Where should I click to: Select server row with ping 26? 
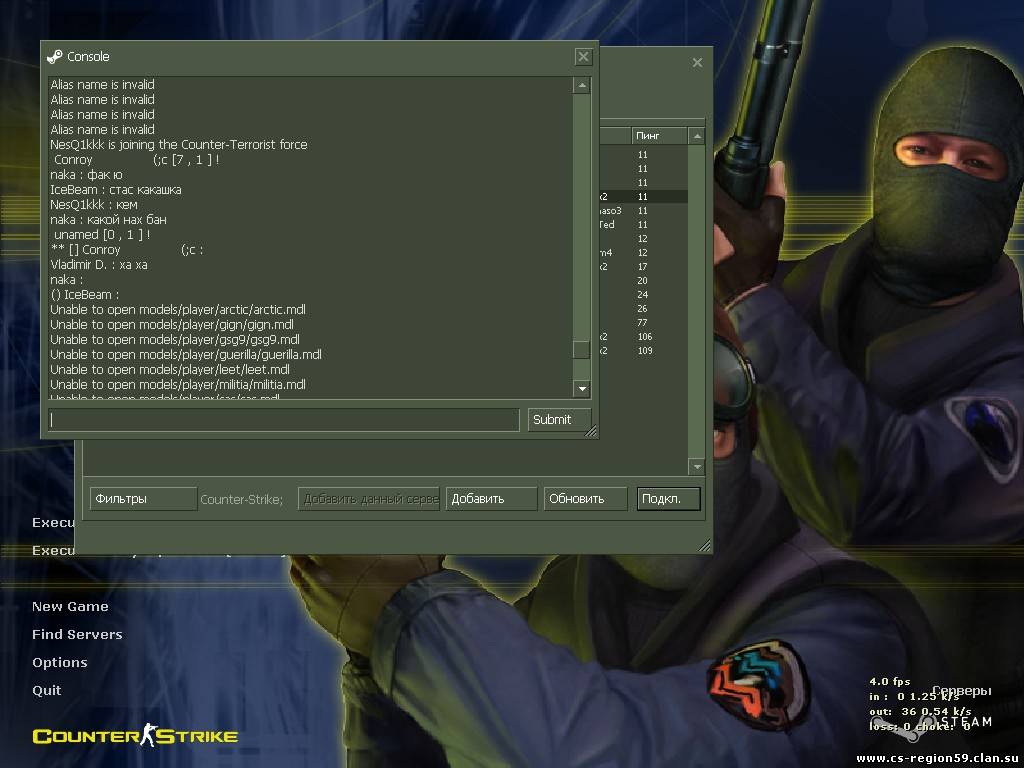tap(643, 309)
